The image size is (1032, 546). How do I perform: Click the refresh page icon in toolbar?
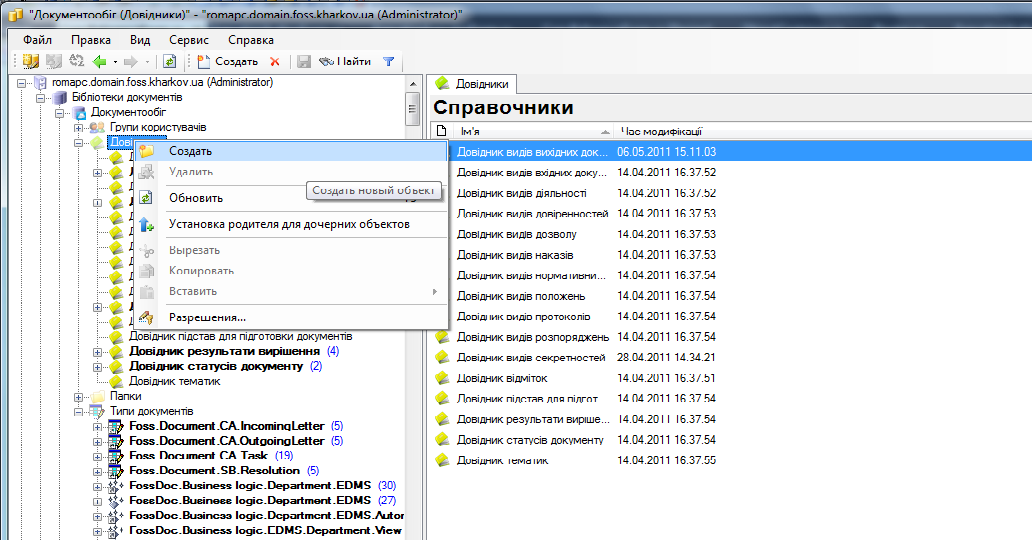tap(169, 62)
